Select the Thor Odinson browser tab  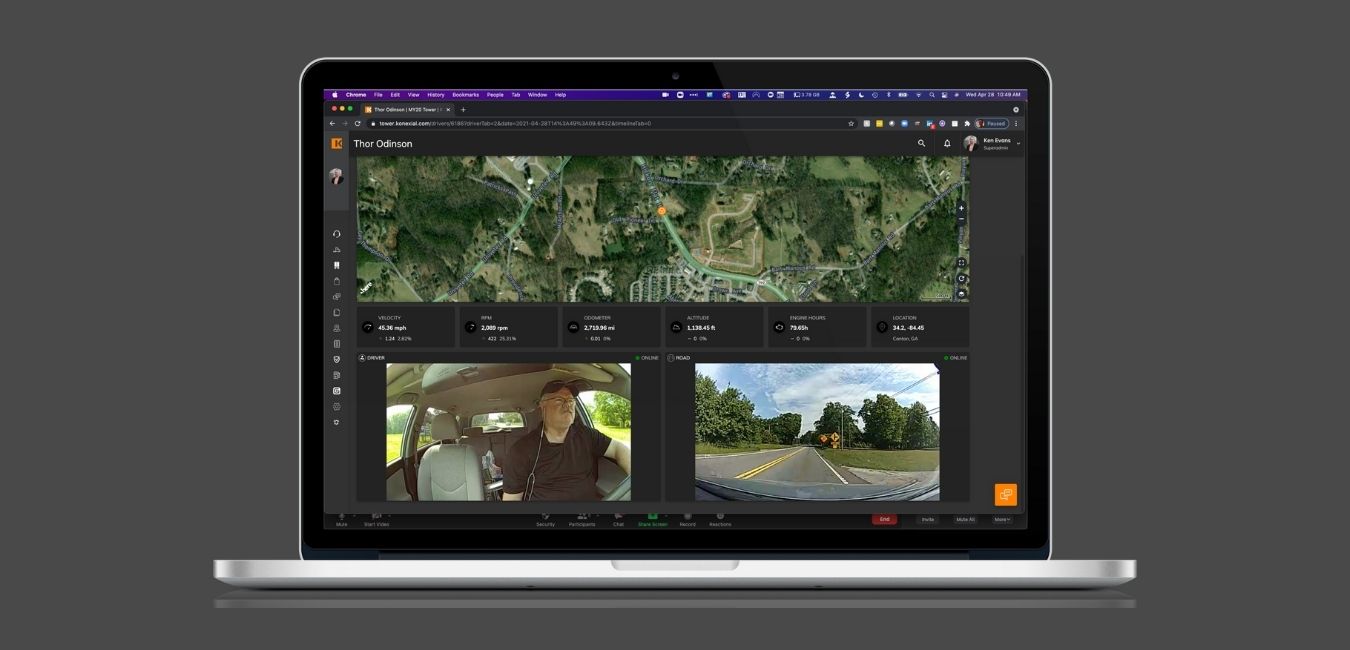pos(408,109)
